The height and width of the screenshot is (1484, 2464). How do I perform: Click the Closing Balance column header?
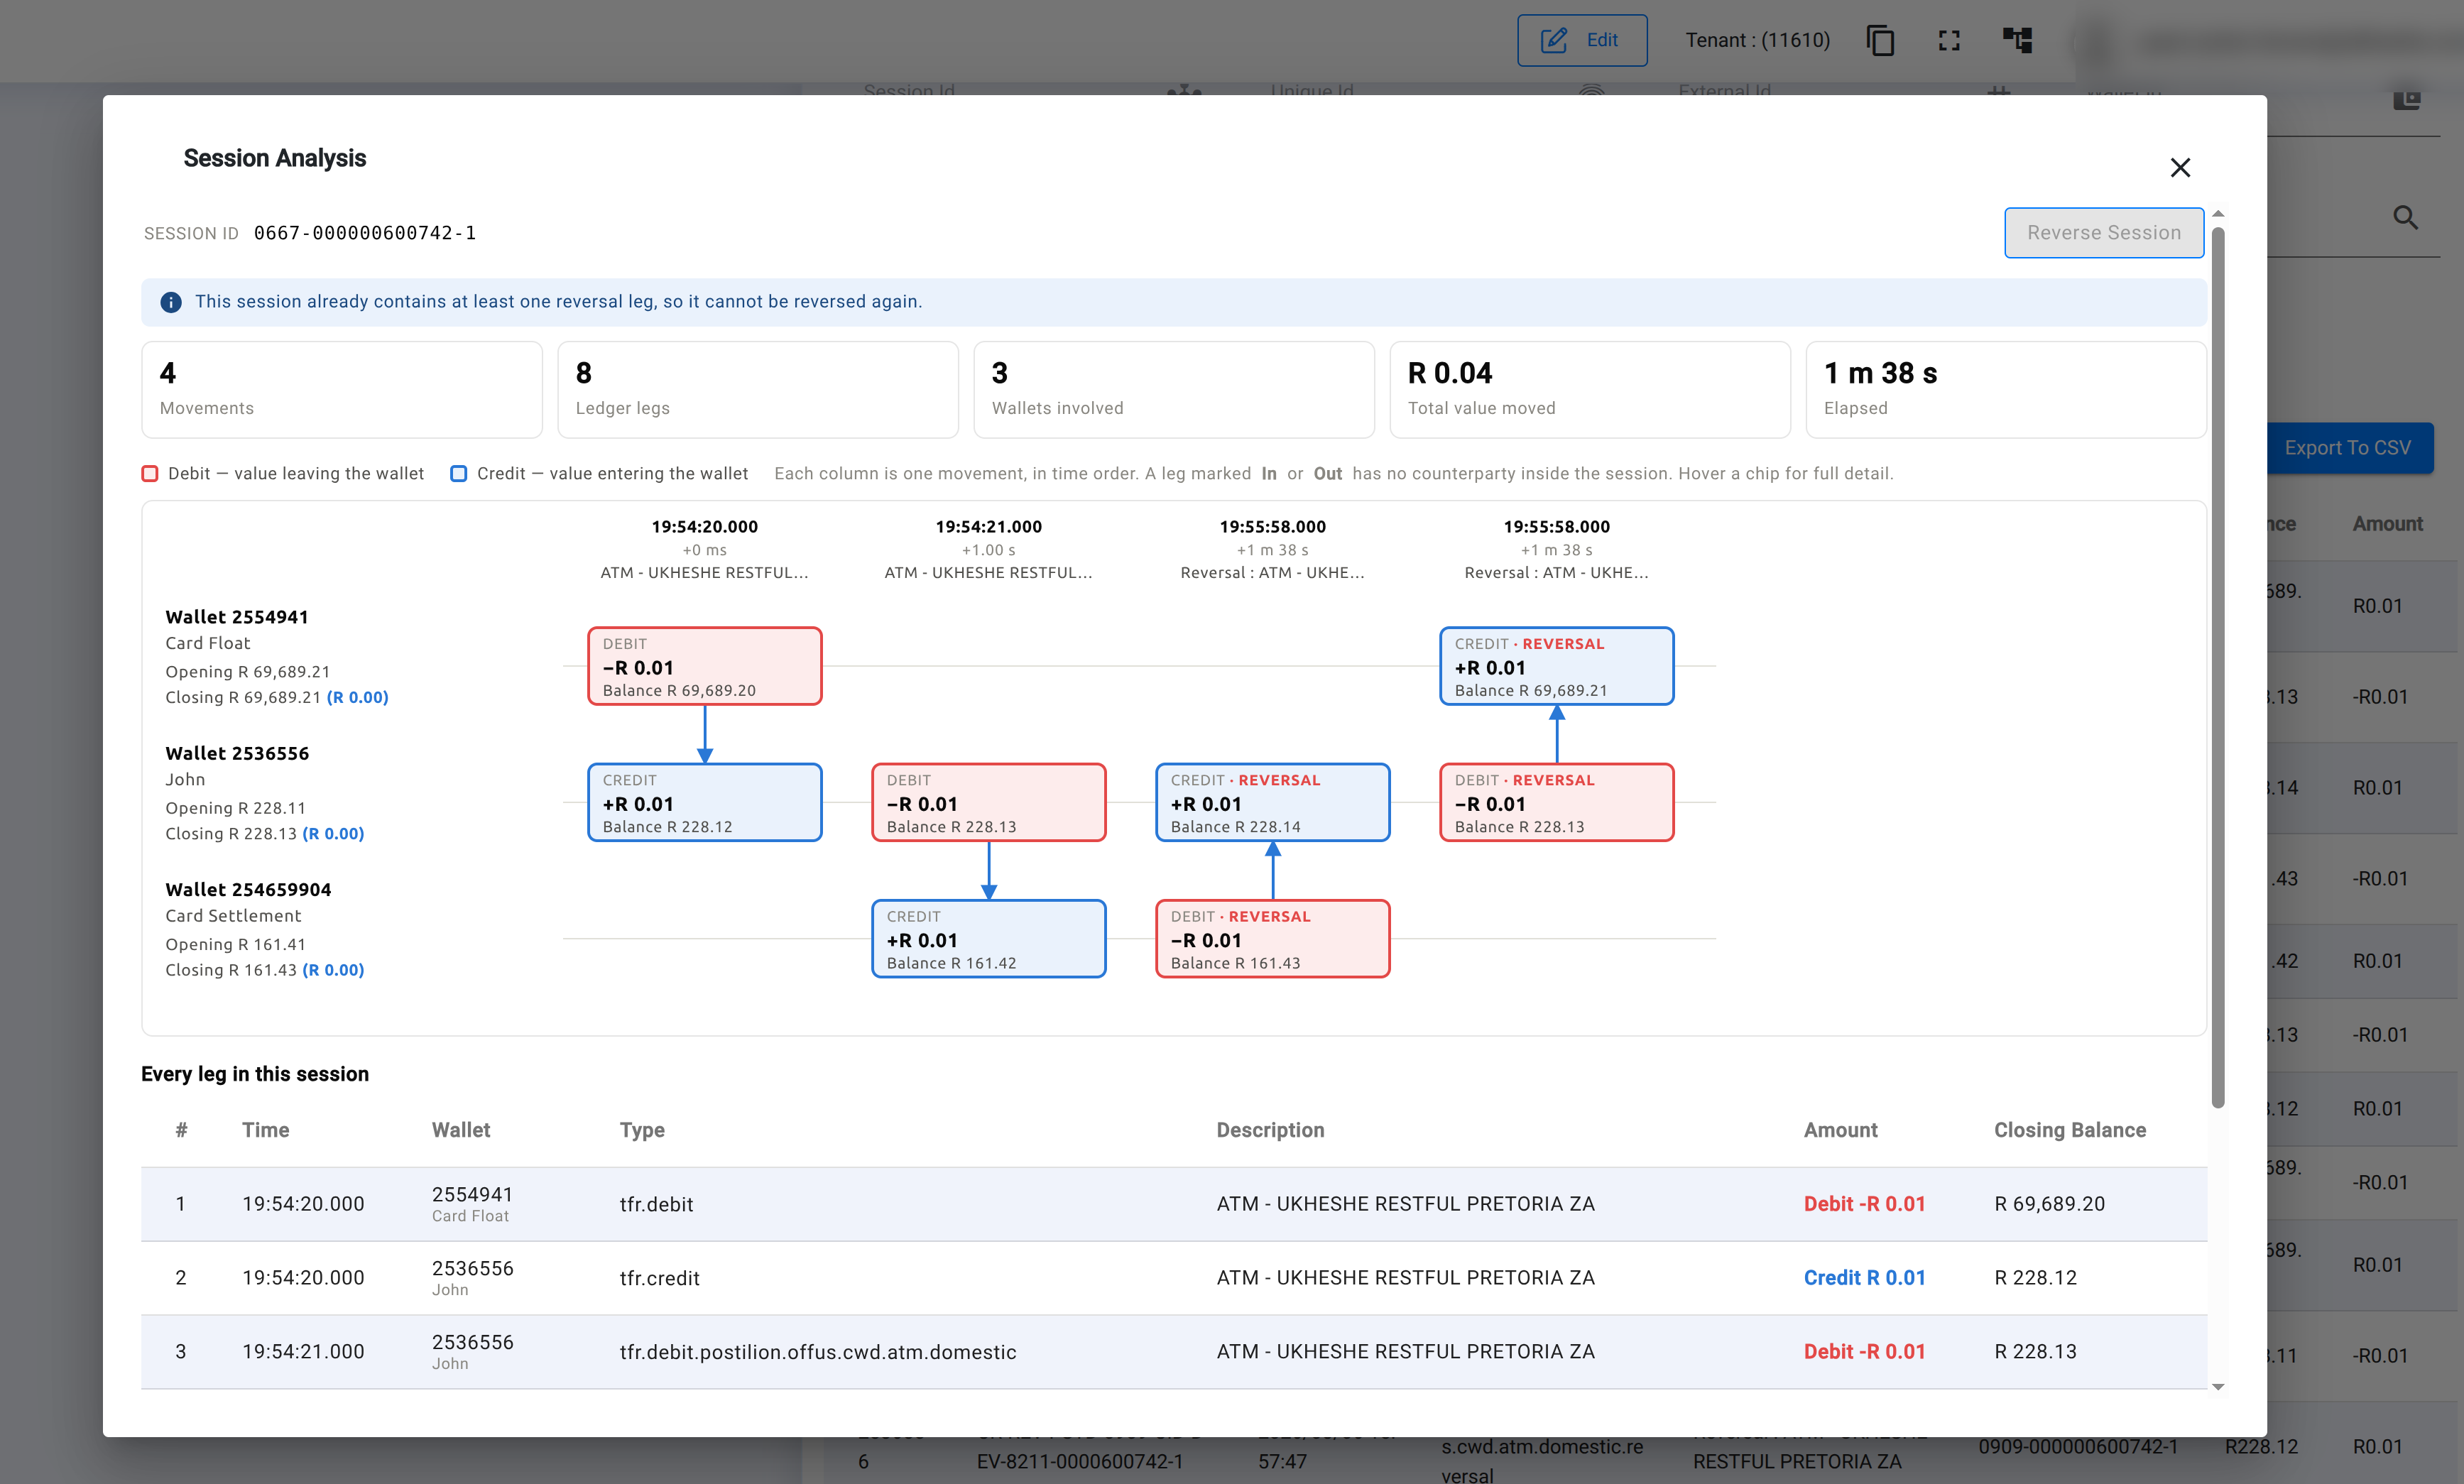pyautogui.click(x=2070, y=1130)
